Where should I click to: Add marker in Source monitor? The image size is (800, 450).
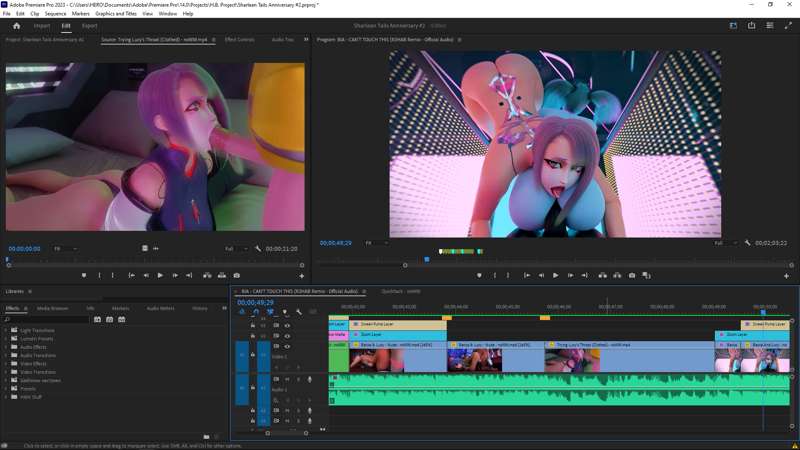click(x=84, y=276)
